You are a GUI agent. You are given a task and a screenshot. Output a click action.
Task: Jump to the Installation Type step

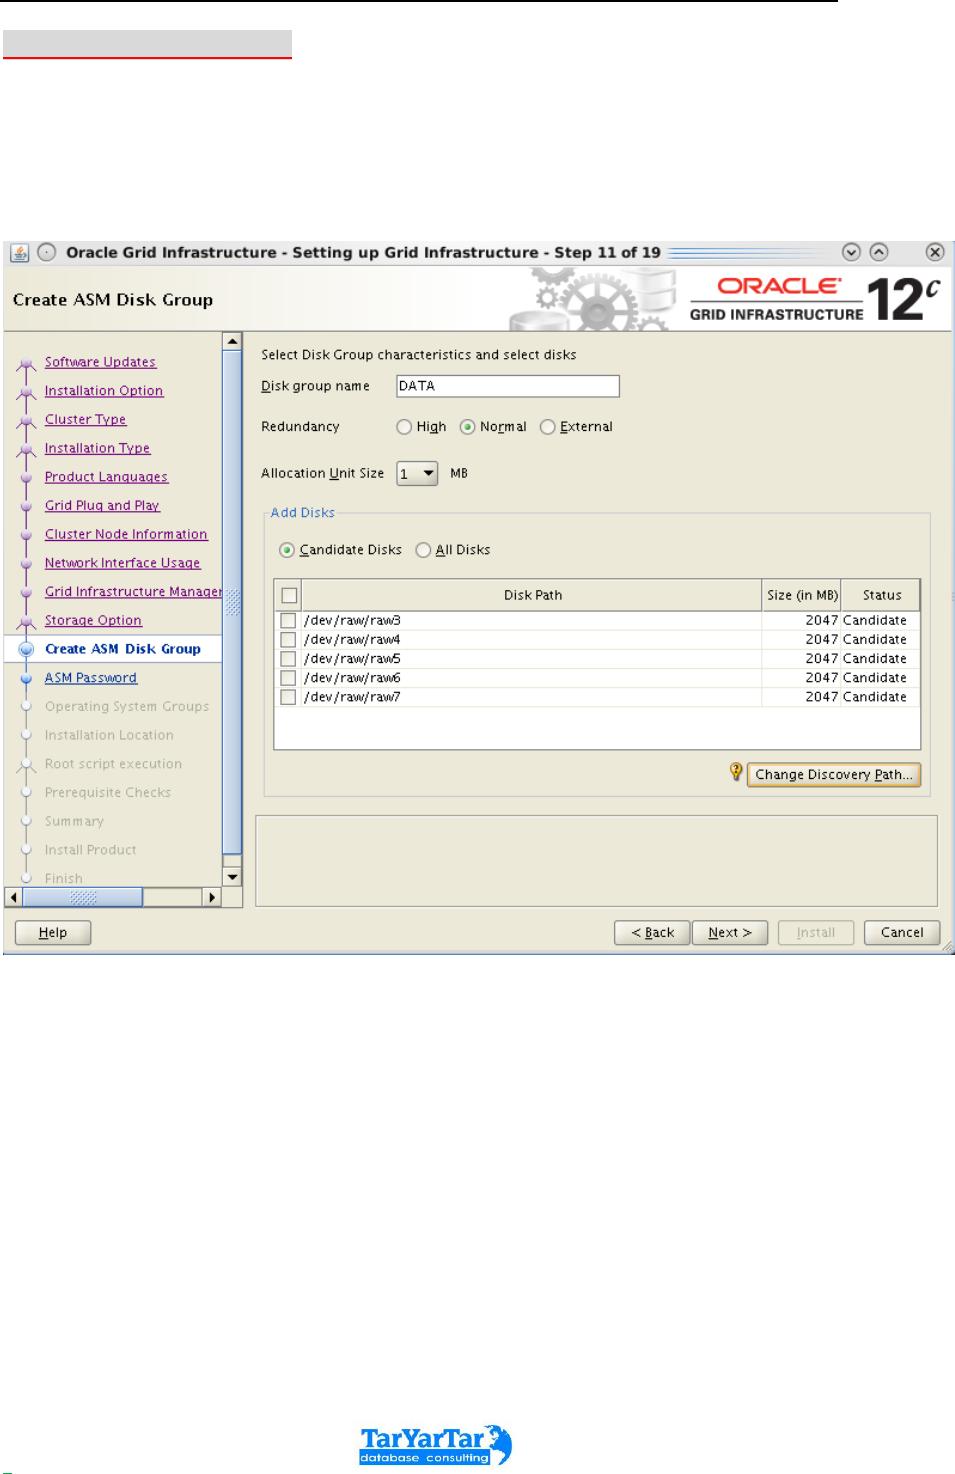[97, 449]
